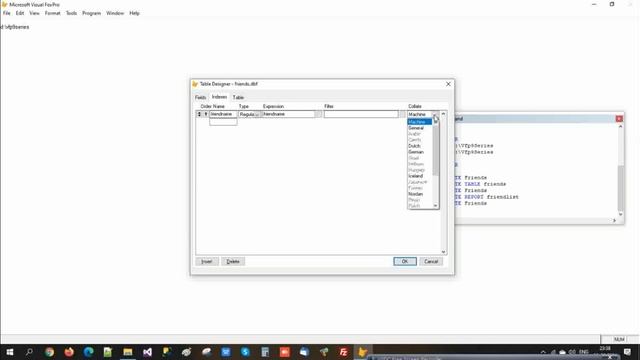
Task: Open the Format menu
Action: coord(52,13)
